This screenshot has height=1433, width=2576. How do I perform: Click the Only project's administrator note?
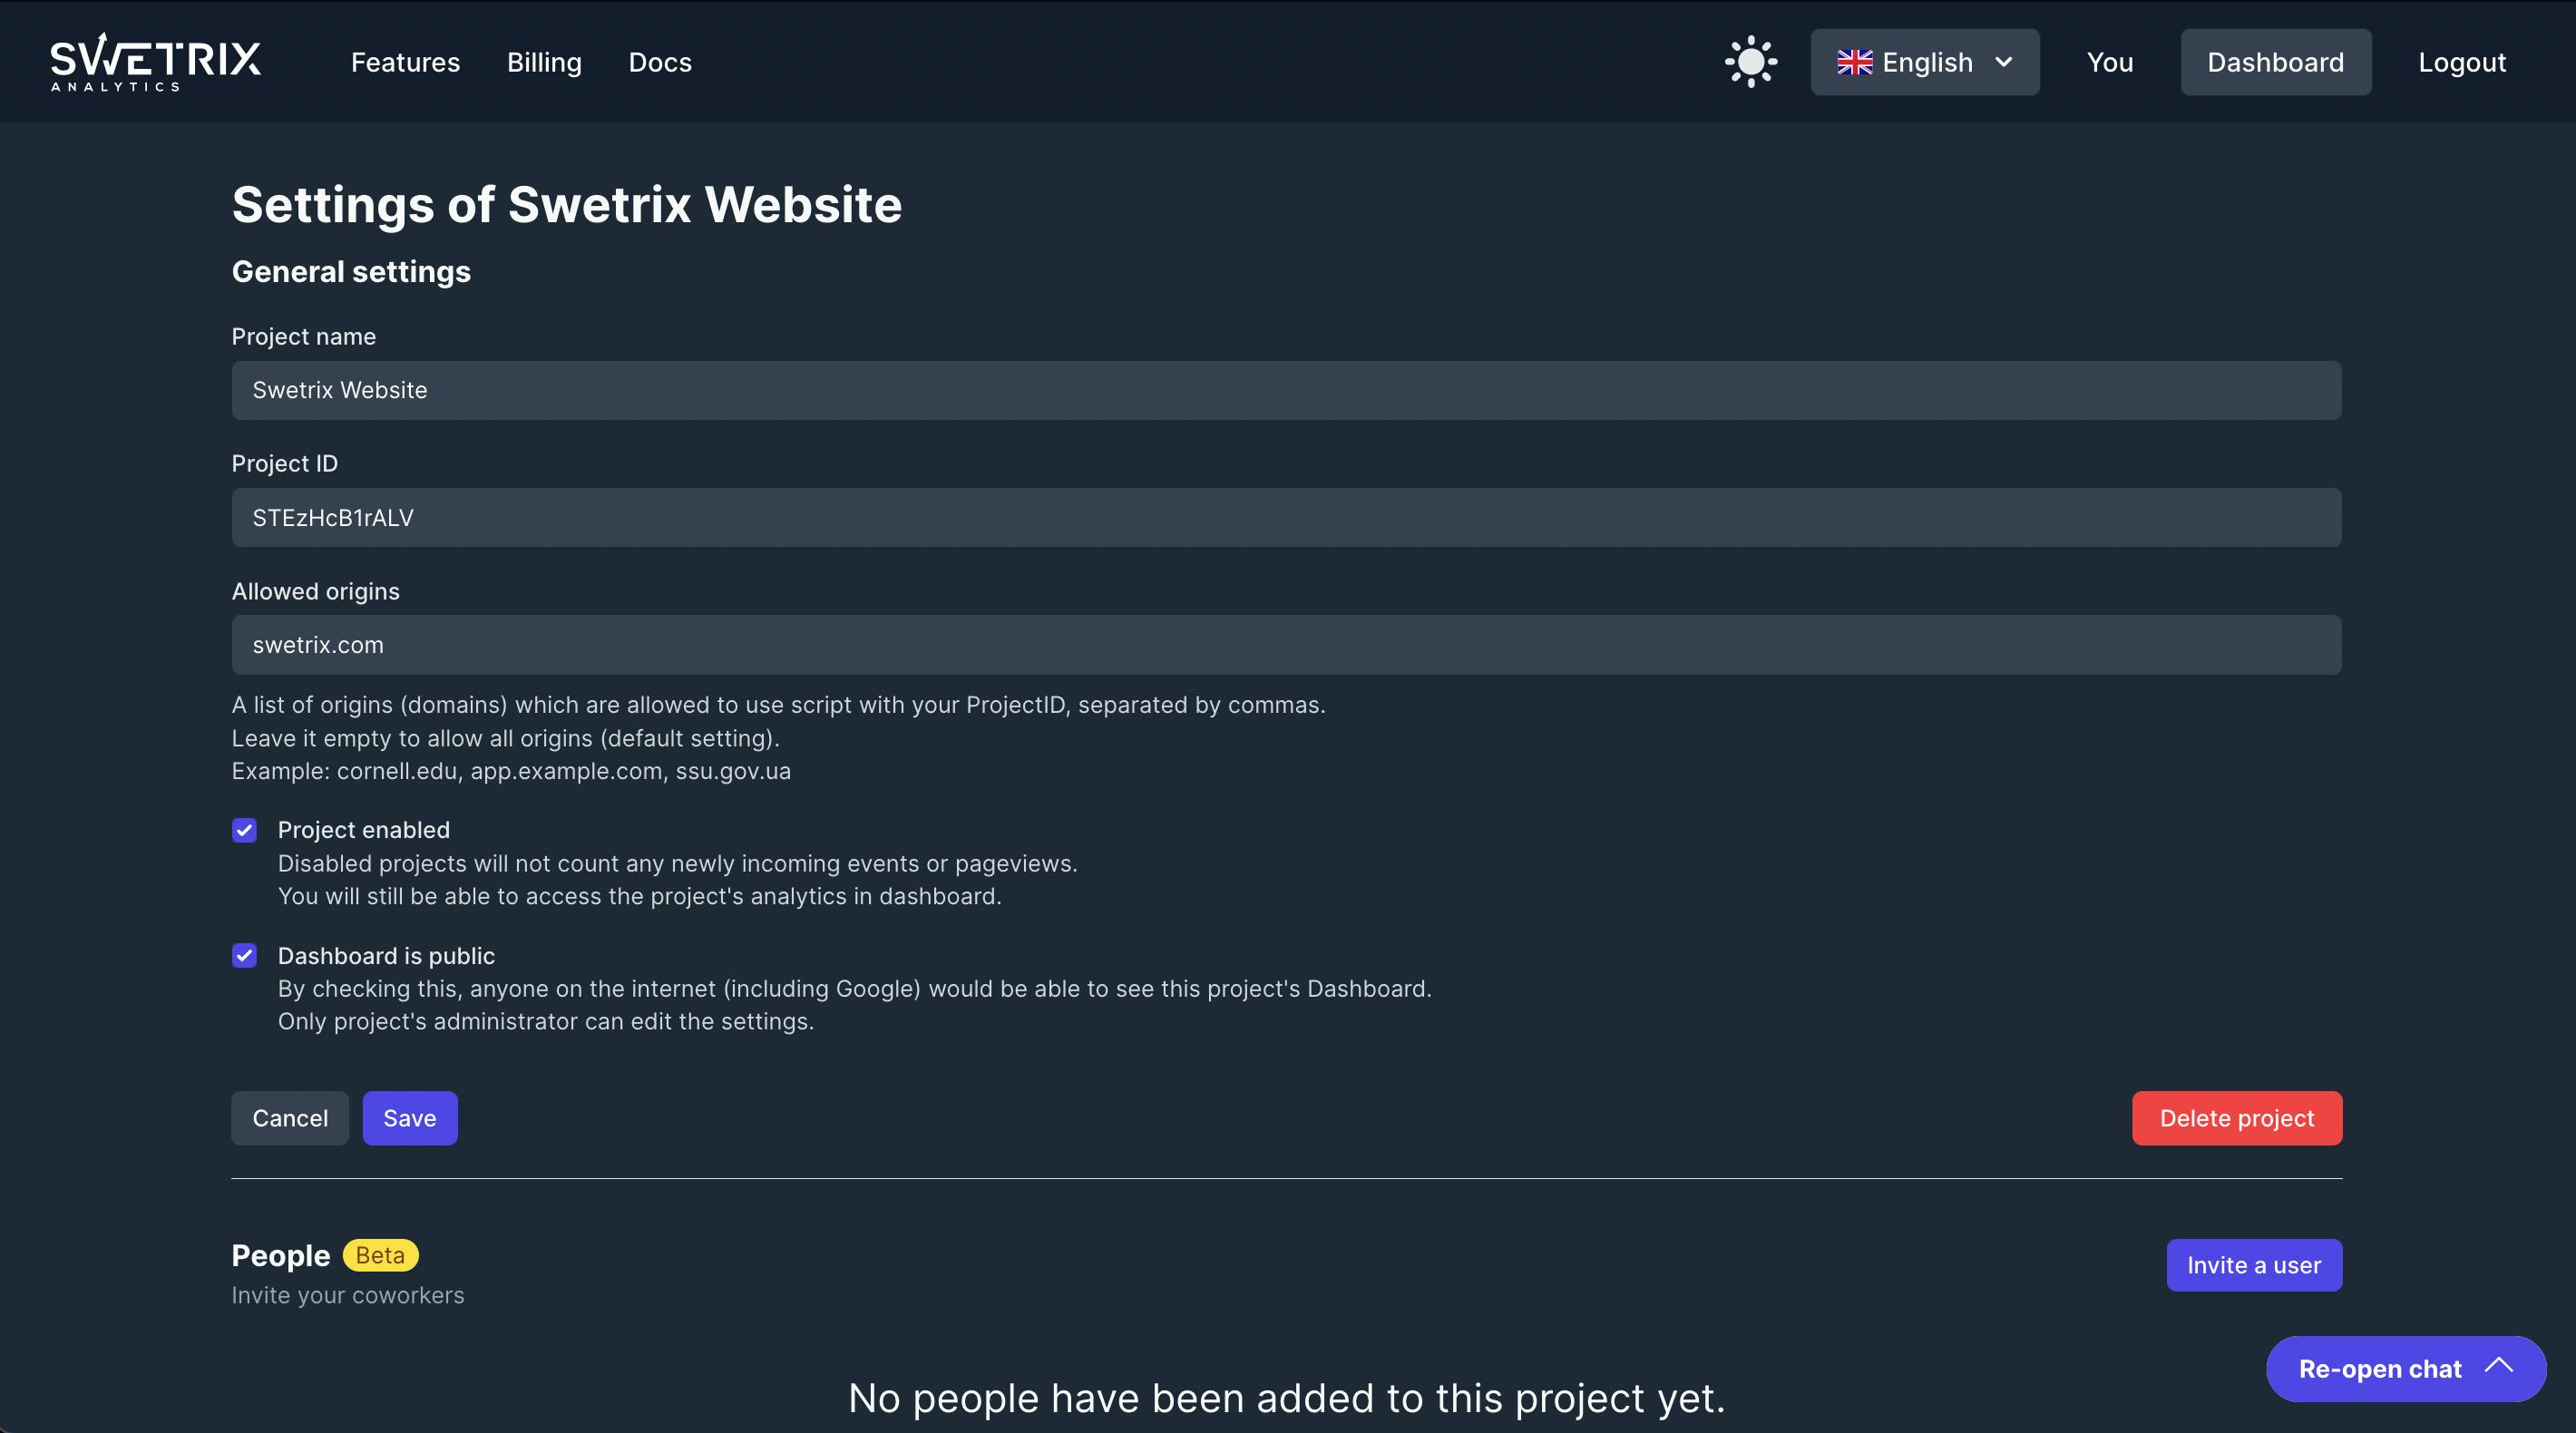click(x=546, y=1021)
